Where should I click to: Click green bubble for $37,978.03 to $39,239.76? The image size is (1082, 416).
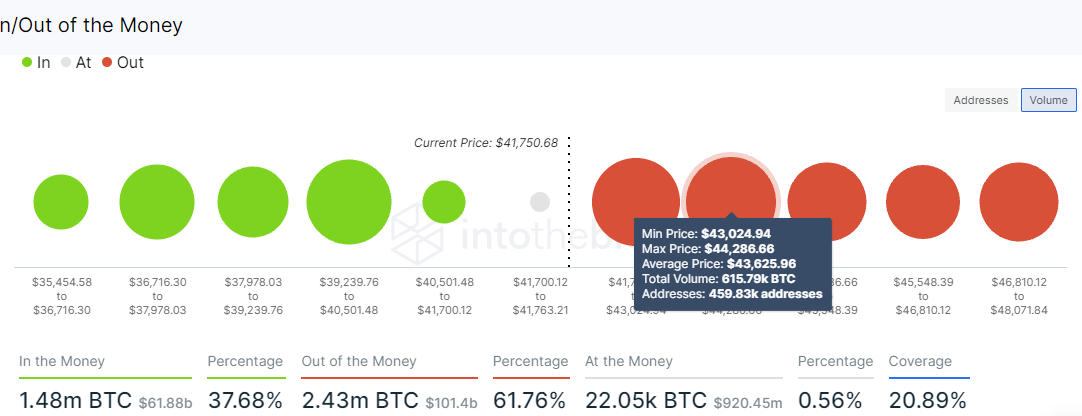(253, 202)
